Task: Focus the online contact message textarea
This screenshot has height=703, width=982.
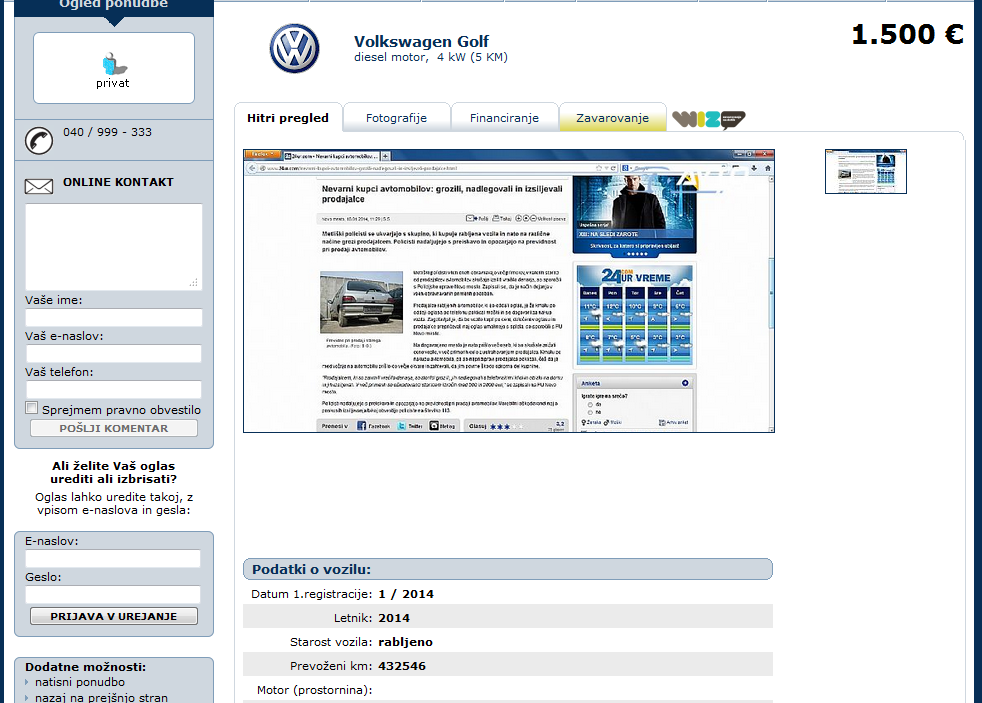Action: [113, 247]
